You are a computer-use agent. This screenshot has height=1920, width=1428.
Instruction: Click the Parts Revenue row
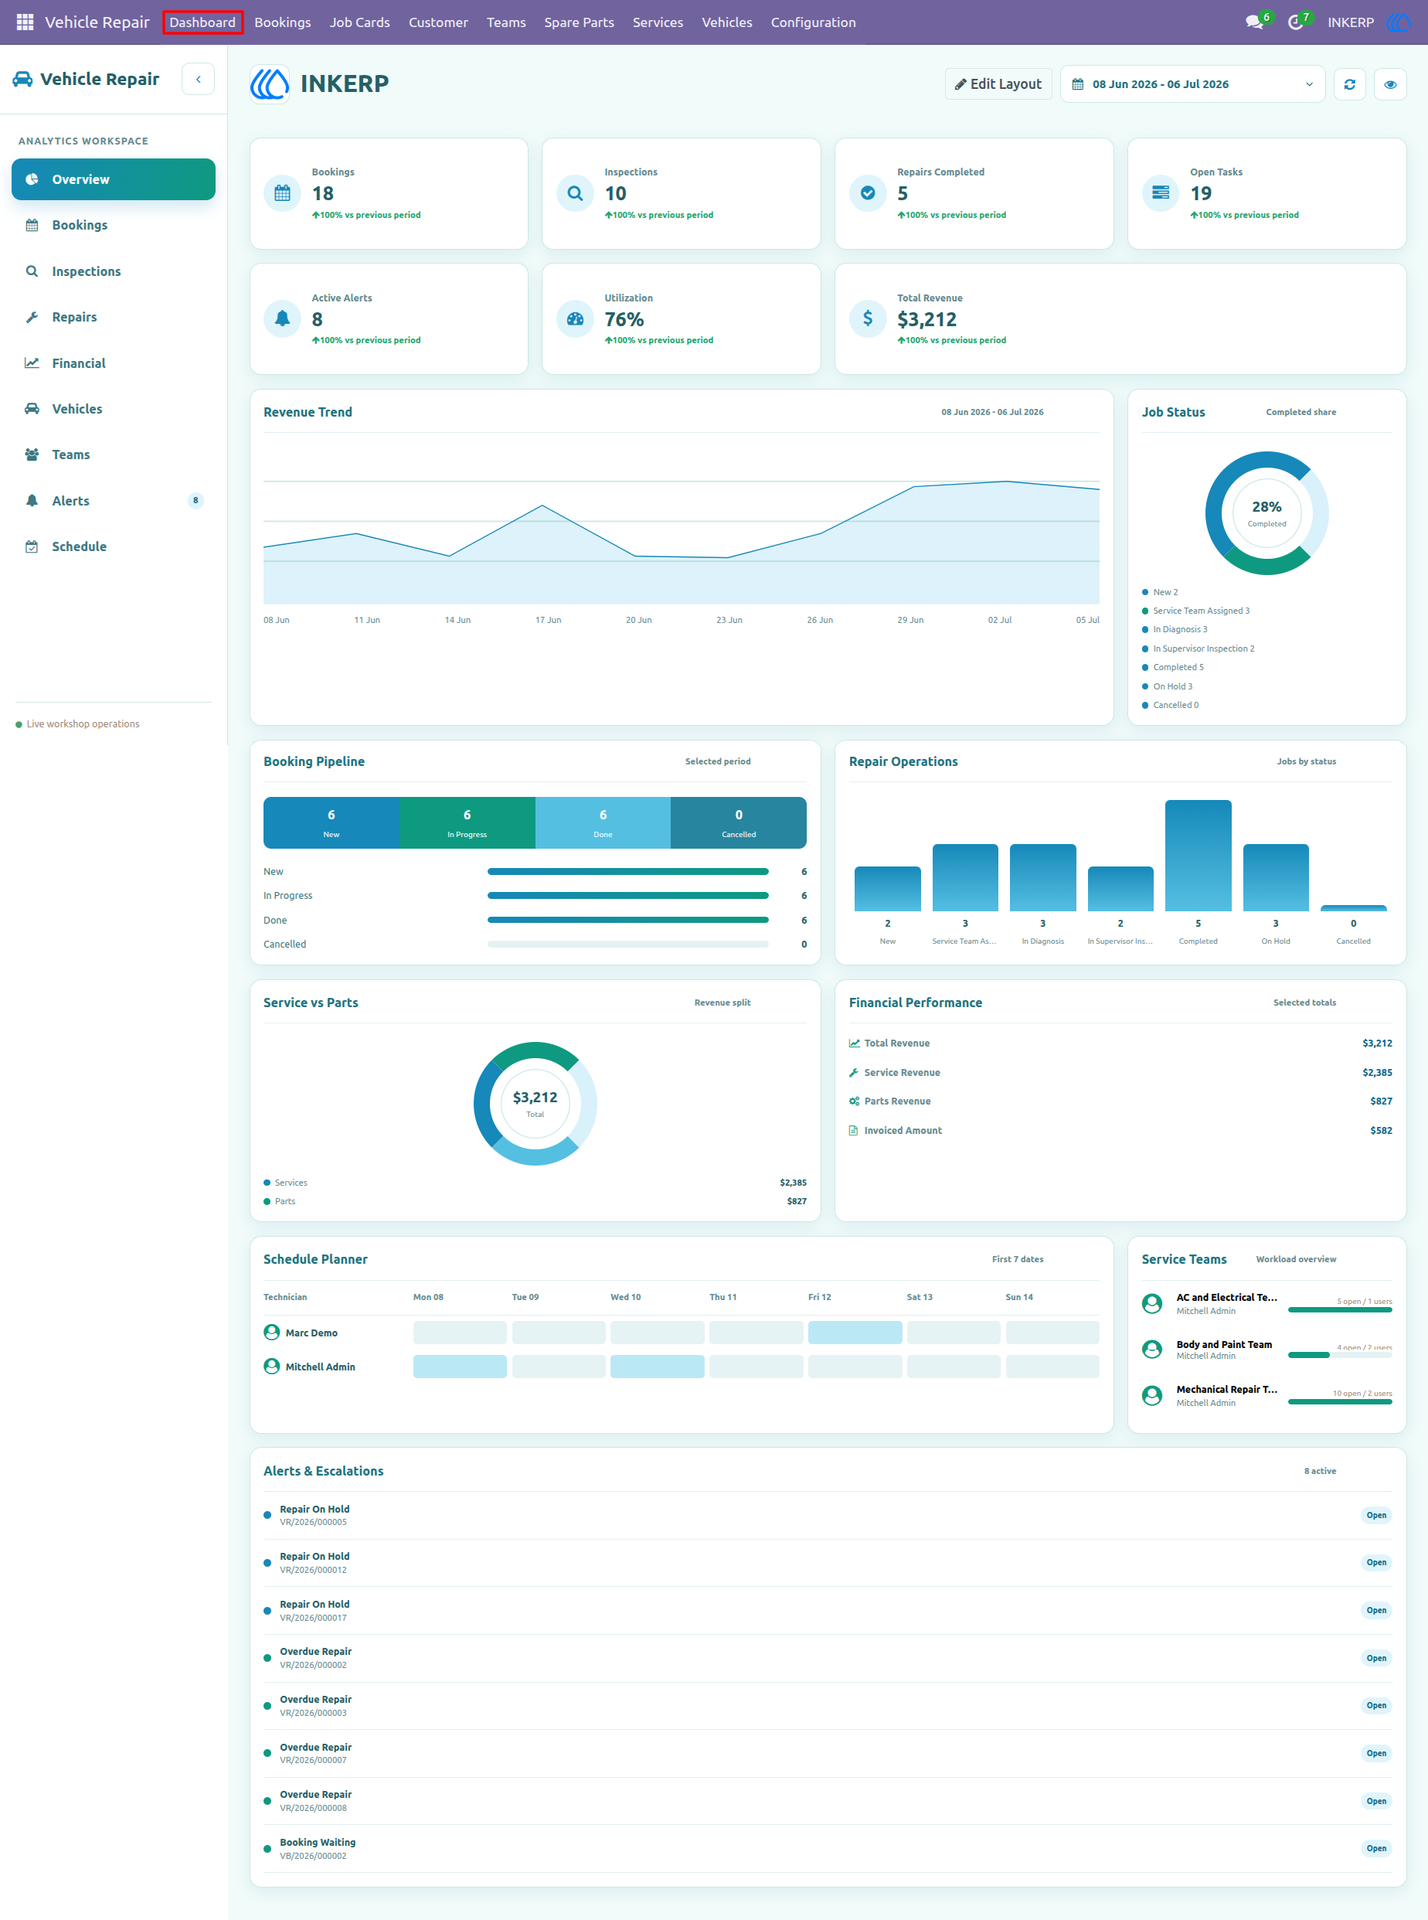coord(1120,1101)
